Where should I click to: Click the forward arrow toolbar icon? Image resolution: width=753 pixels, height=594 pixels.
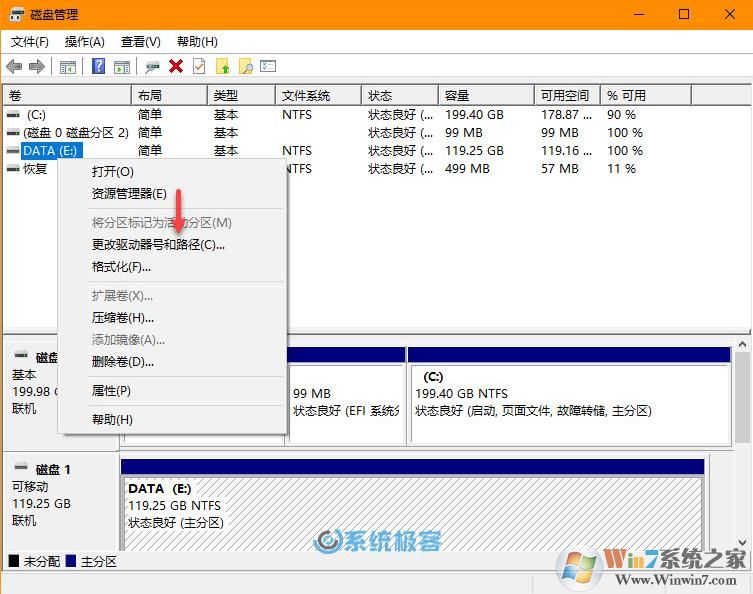tap(37, 66)
